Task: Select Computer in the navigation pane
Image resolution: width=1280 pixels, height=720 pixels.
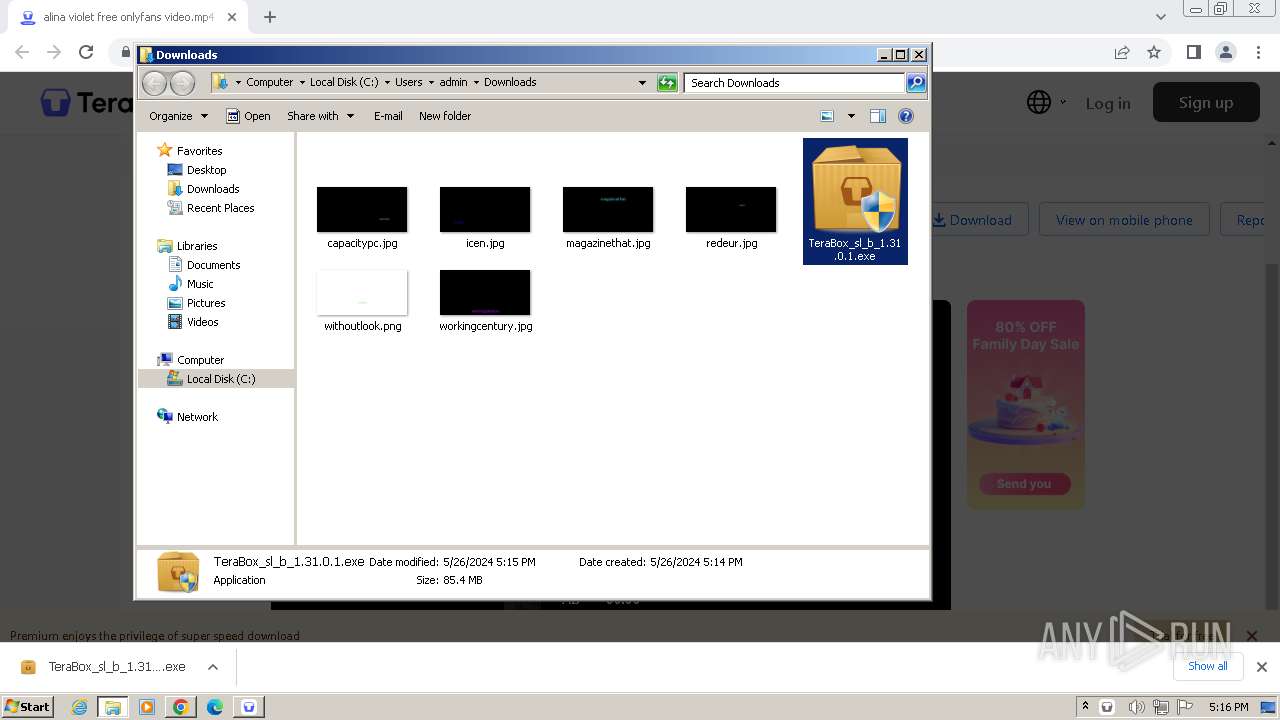Action: (200, 360)
